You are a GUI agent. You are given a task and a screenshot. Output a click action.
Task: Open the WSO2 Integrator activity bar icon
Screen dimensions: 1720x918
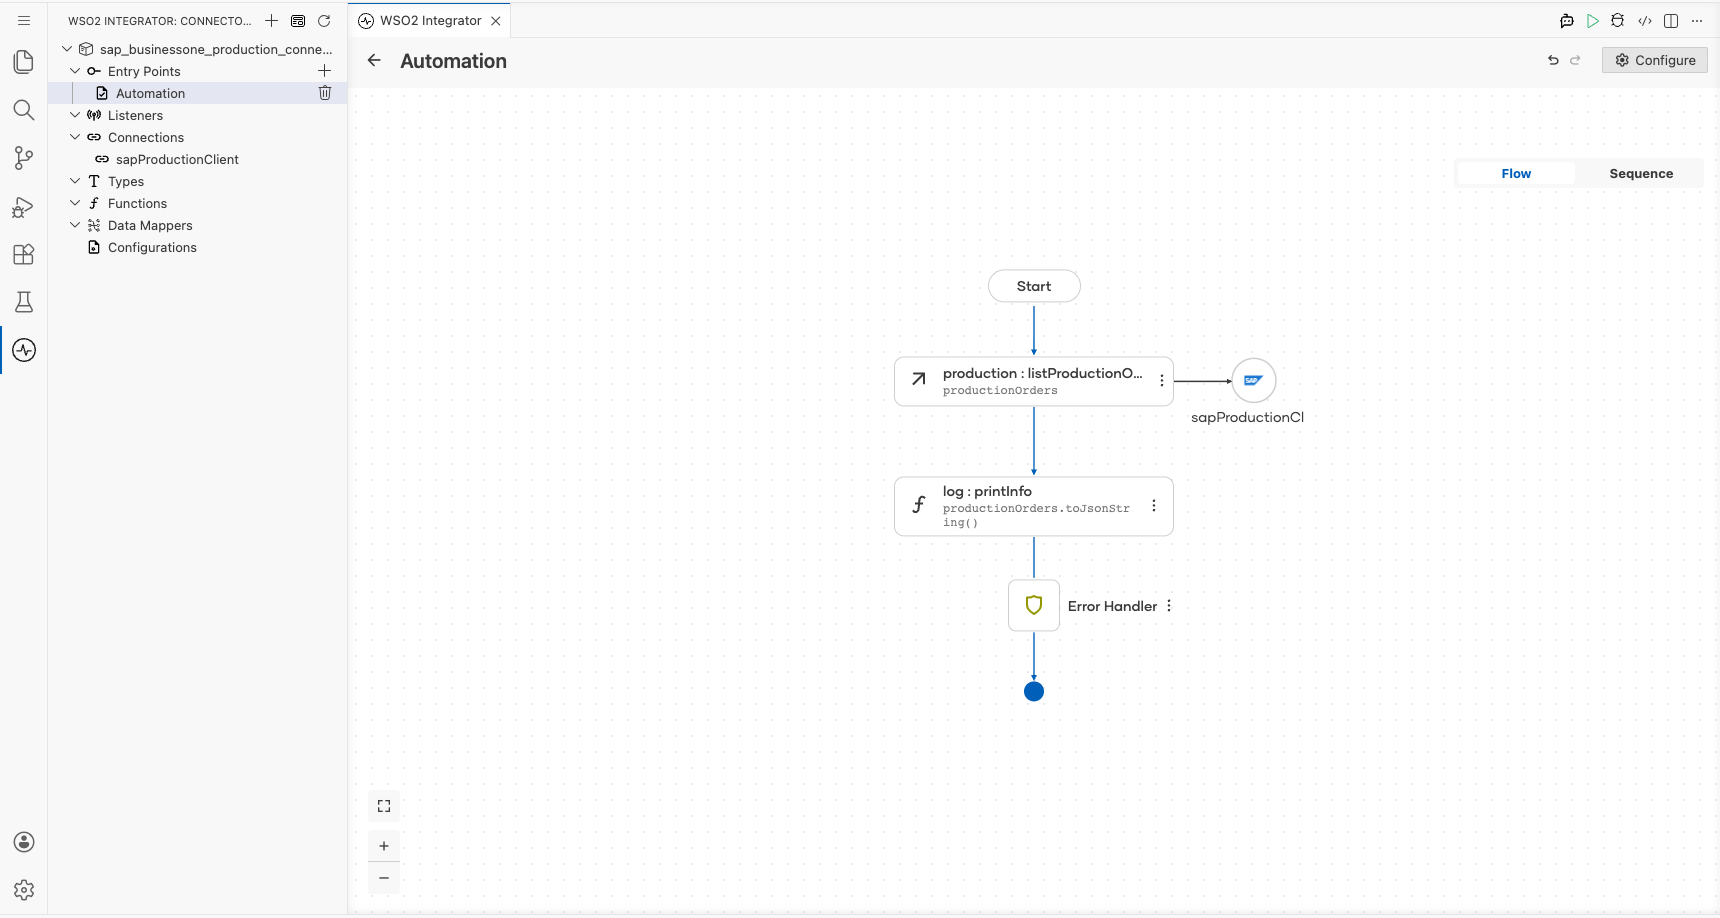24,350
